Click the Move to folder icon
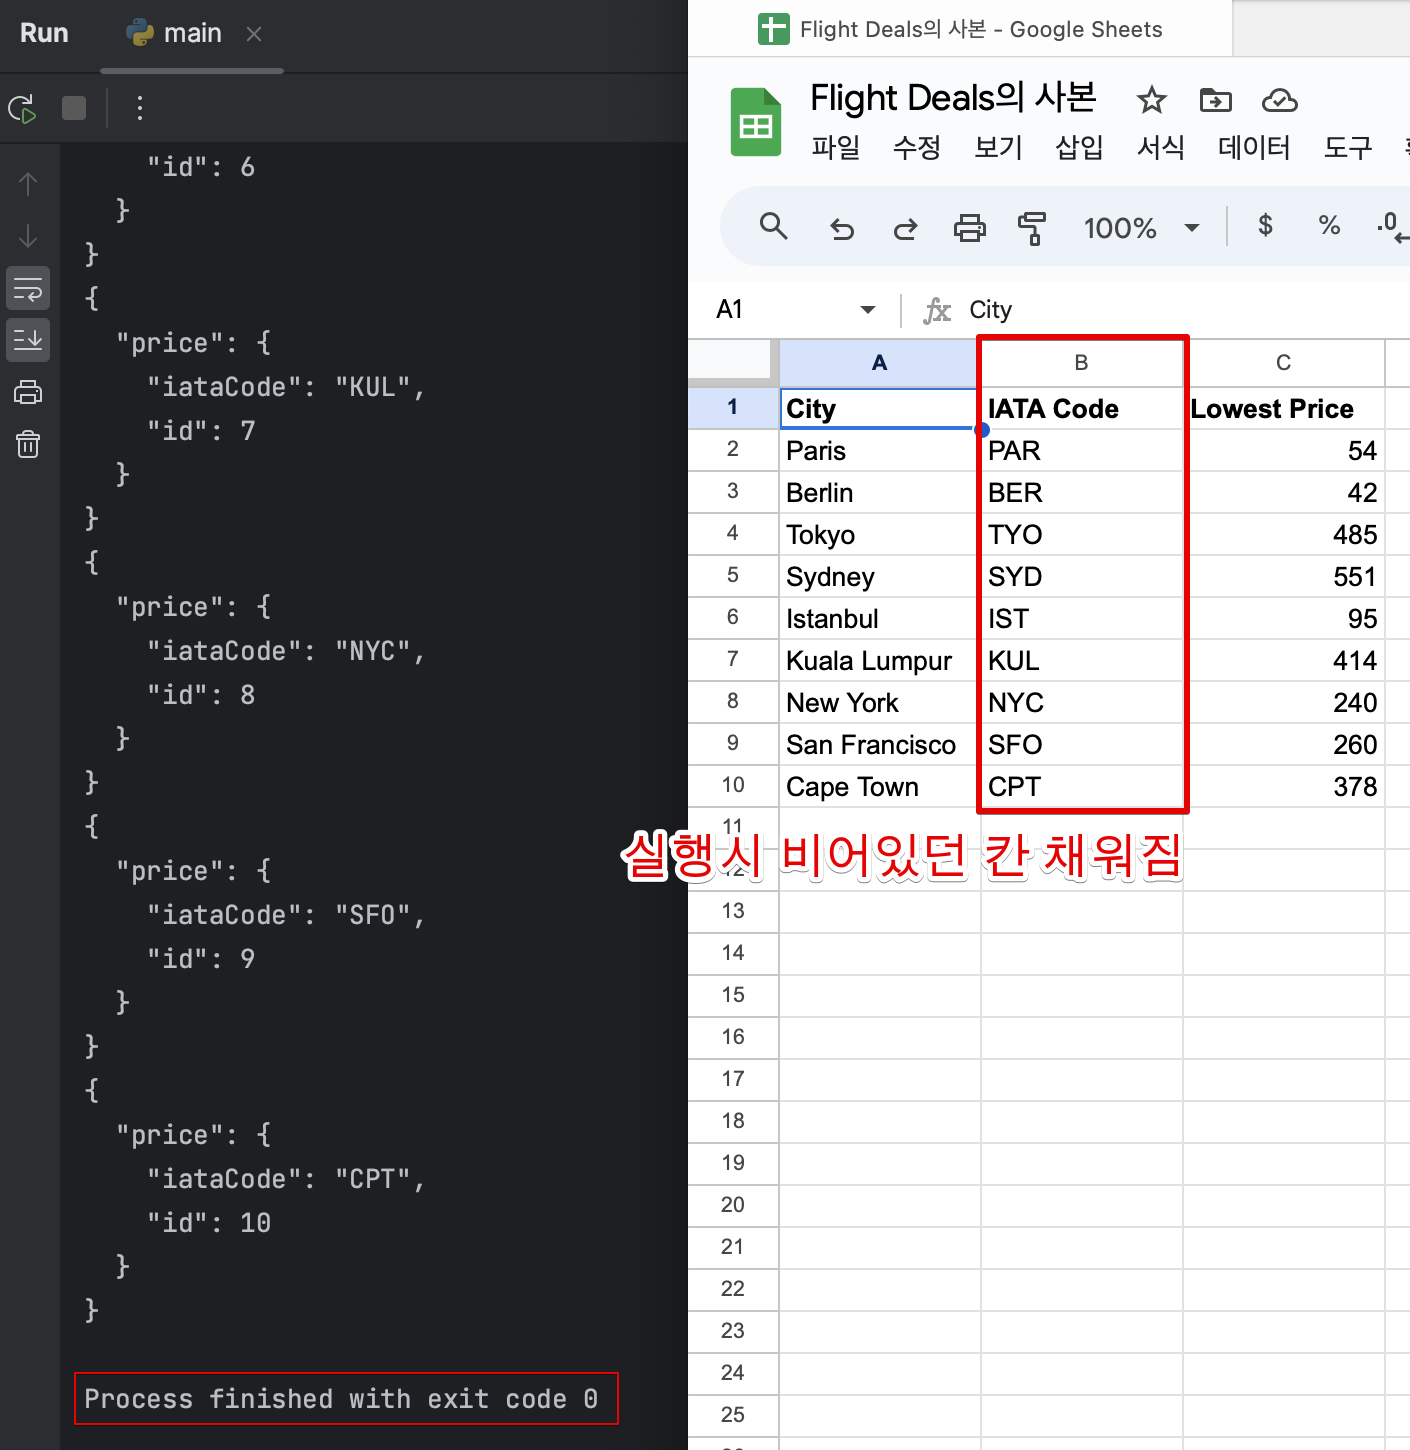 (x=1216, y=100)
